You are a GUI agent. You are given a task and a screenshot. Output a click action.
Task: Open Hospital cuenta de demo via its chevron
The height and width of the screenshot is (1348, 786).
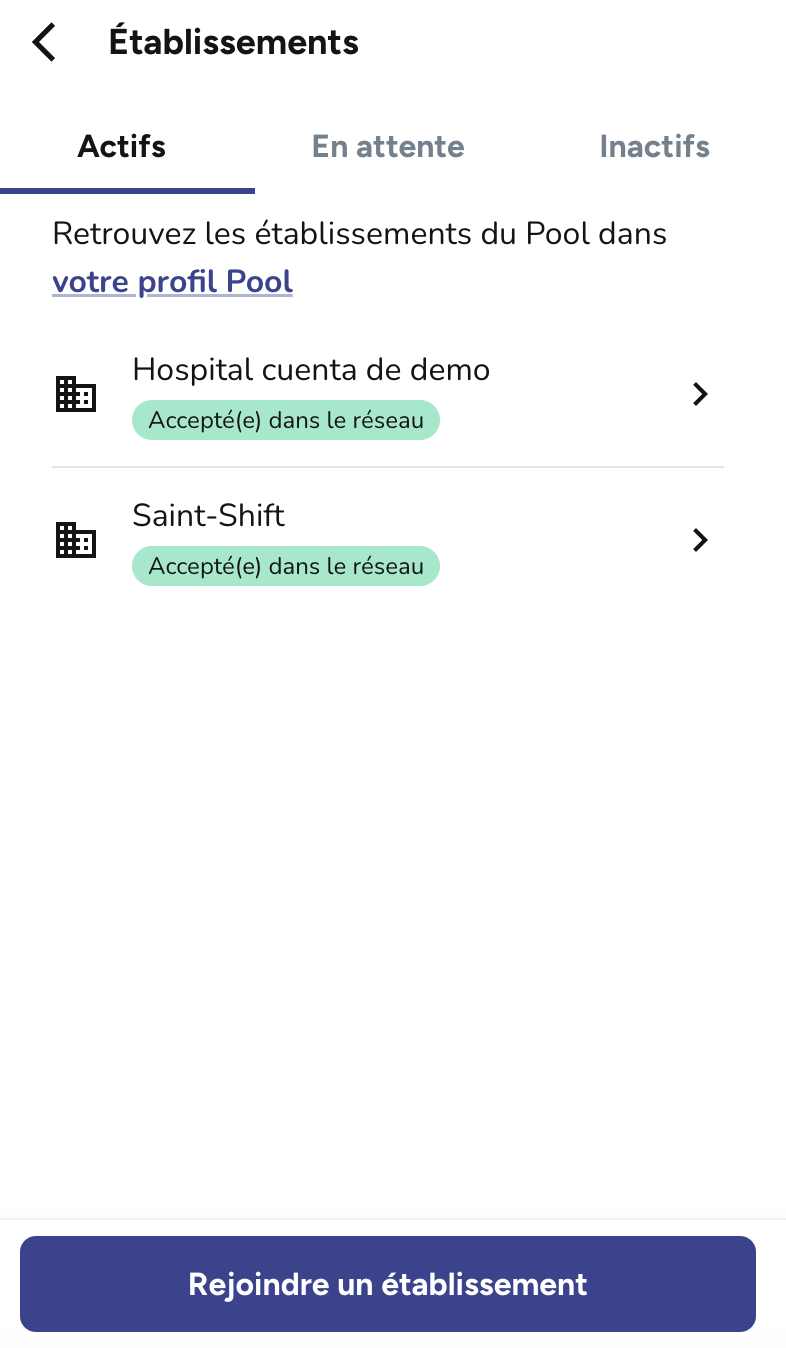click(700, 394)
